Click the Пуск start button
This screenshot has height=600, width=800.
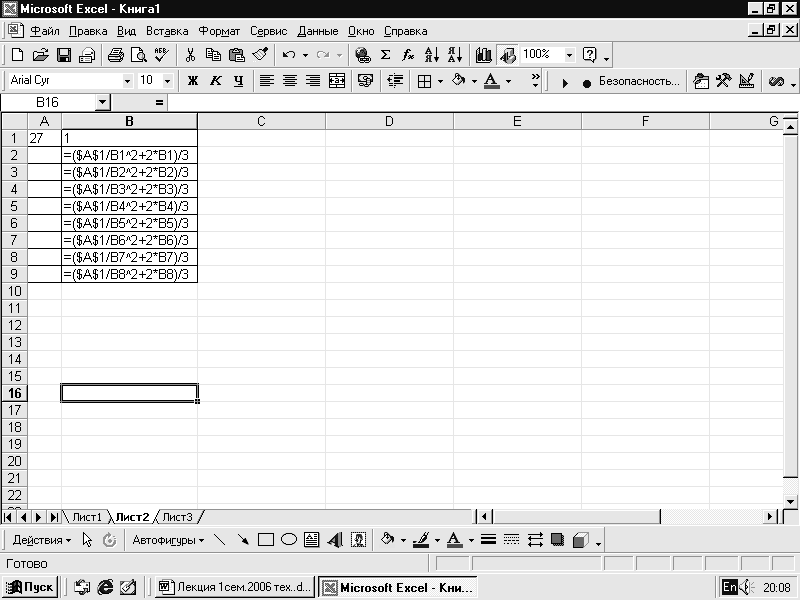(x=30, y=587)
